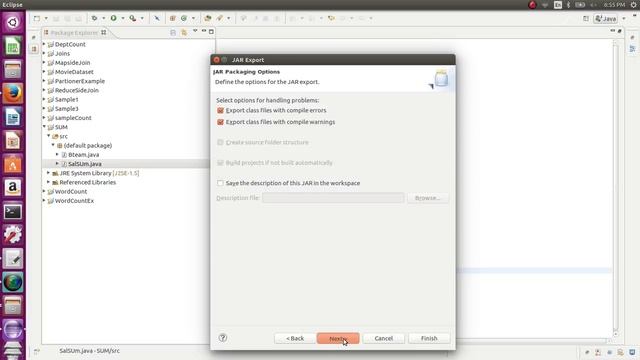Select the MapsideJoin project
The height and width of the screenshot is (360, 640).
[72, 63]
